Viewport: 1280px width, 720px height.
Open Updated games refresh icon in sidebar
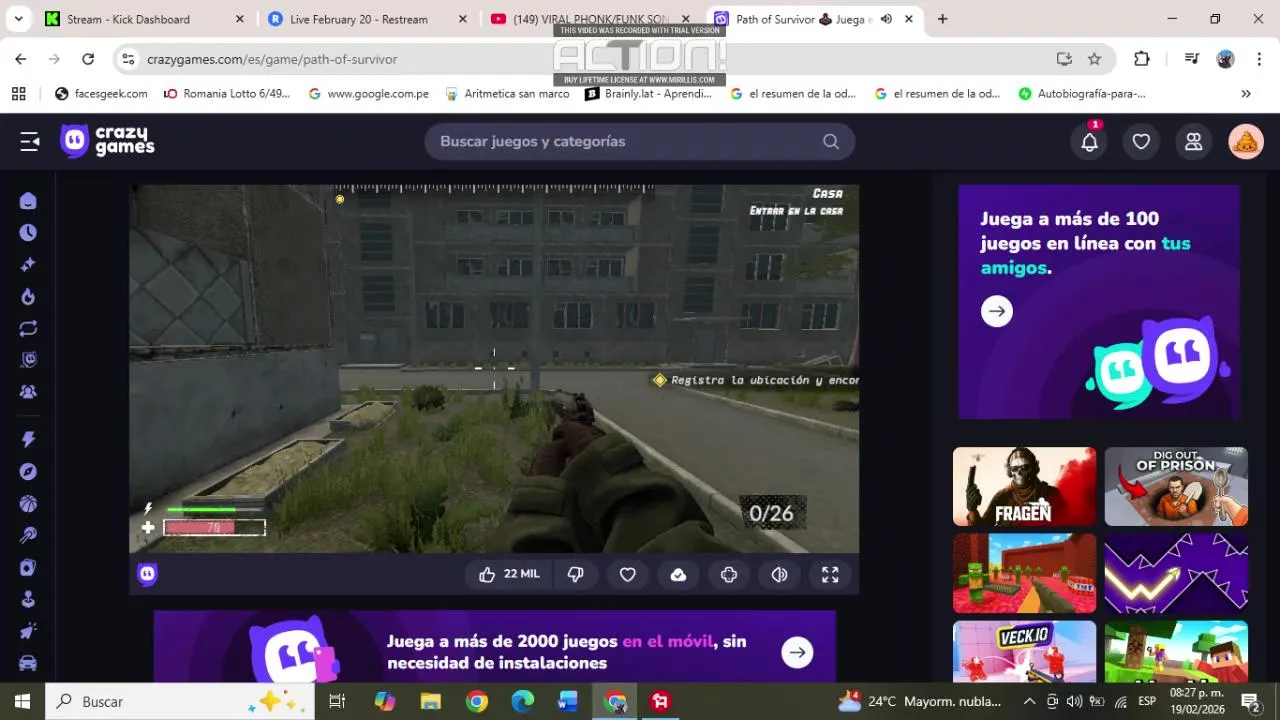pyautogui.click(x=28, y=328)
